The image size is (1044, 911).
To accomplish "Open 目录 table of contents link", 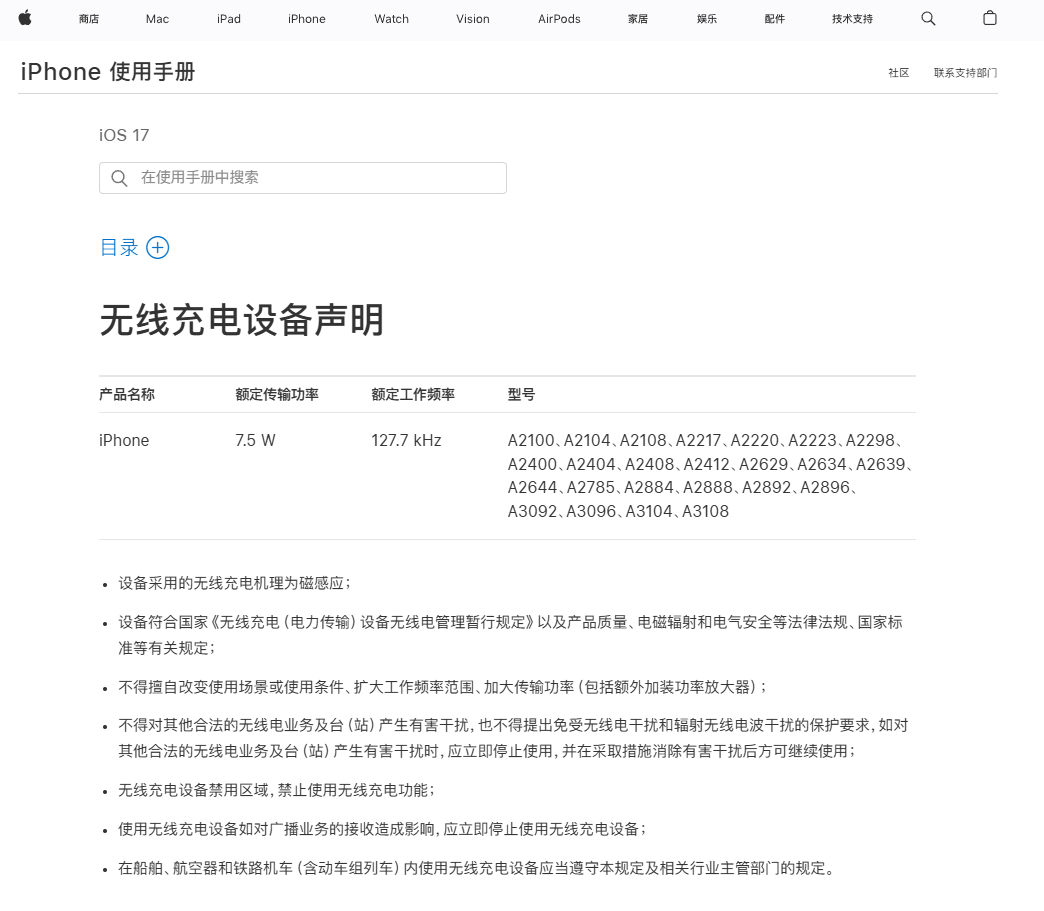I will 119,248.
